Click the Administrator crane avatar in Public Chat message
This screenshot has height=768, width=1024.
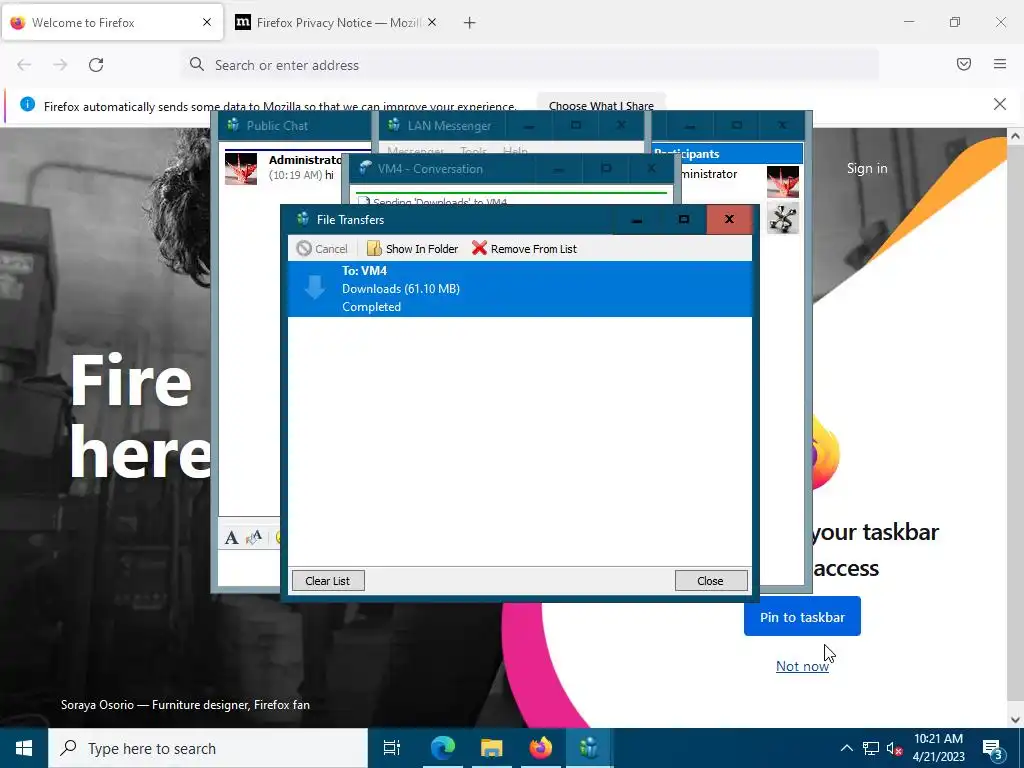coord(241,168)
